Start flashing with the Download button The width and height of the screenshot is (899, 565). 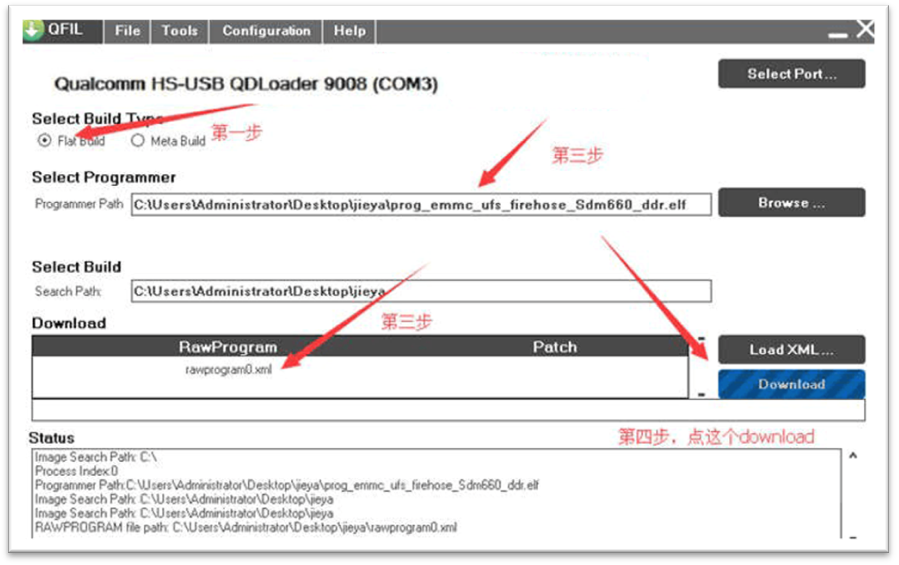click(791, 384)
